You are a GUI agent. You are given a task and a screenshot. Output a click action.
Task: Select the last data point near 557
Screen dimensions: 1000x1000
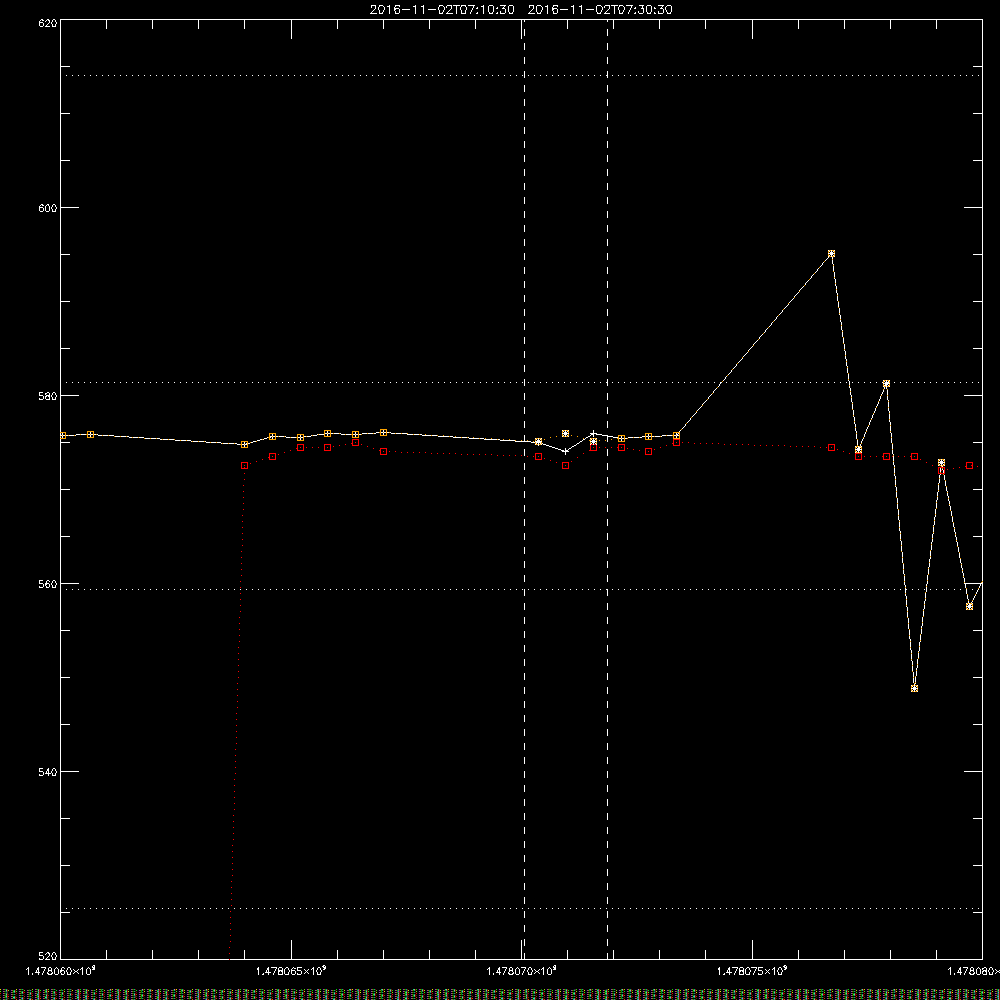[x=969, y=607]
